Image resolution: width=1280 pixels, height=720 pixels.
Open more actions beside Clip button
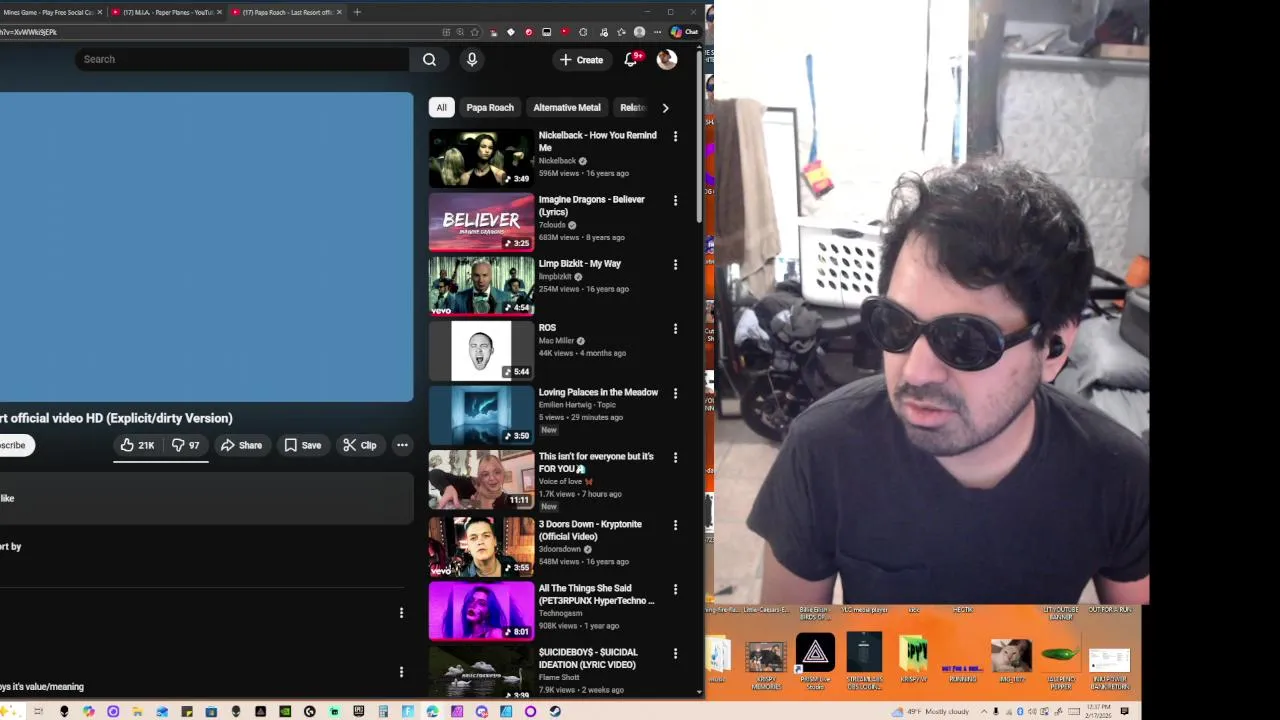click(402, 445)
